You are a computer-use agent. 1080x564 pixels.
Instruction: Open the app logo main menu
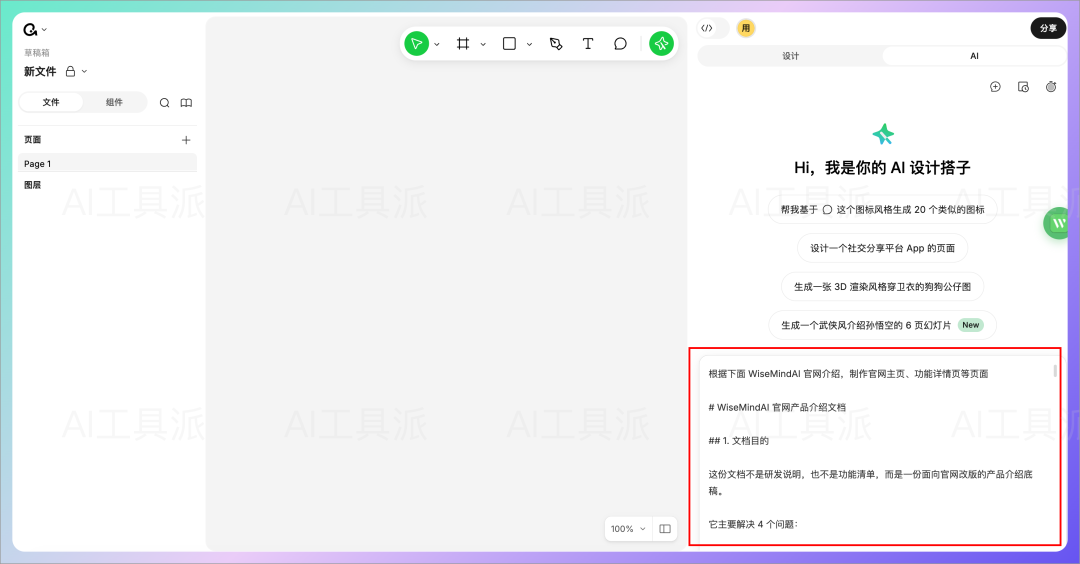pos(30,30)
